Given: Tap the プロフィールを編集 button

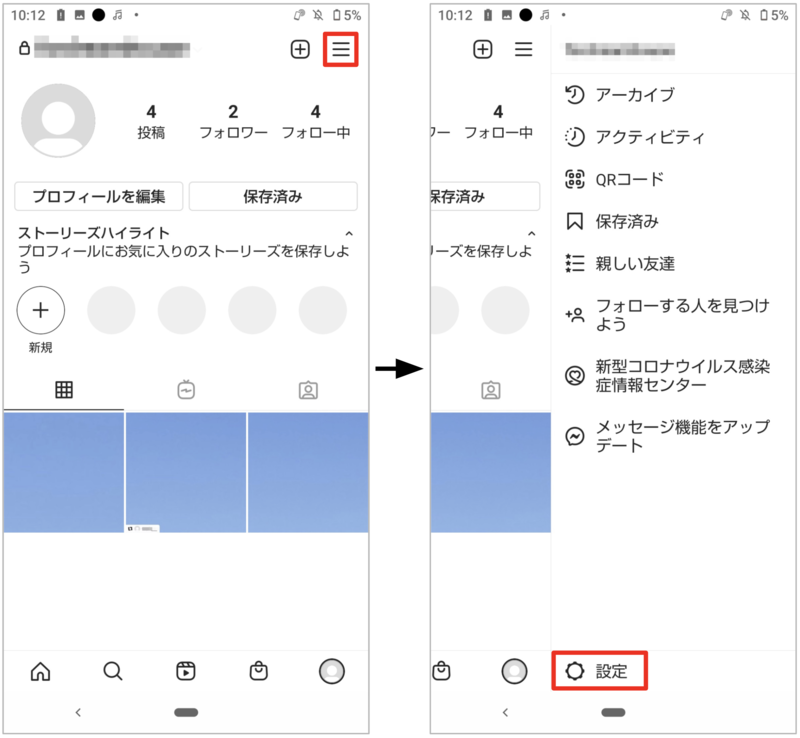Looking at the screenshot, I should pos(99,197).
